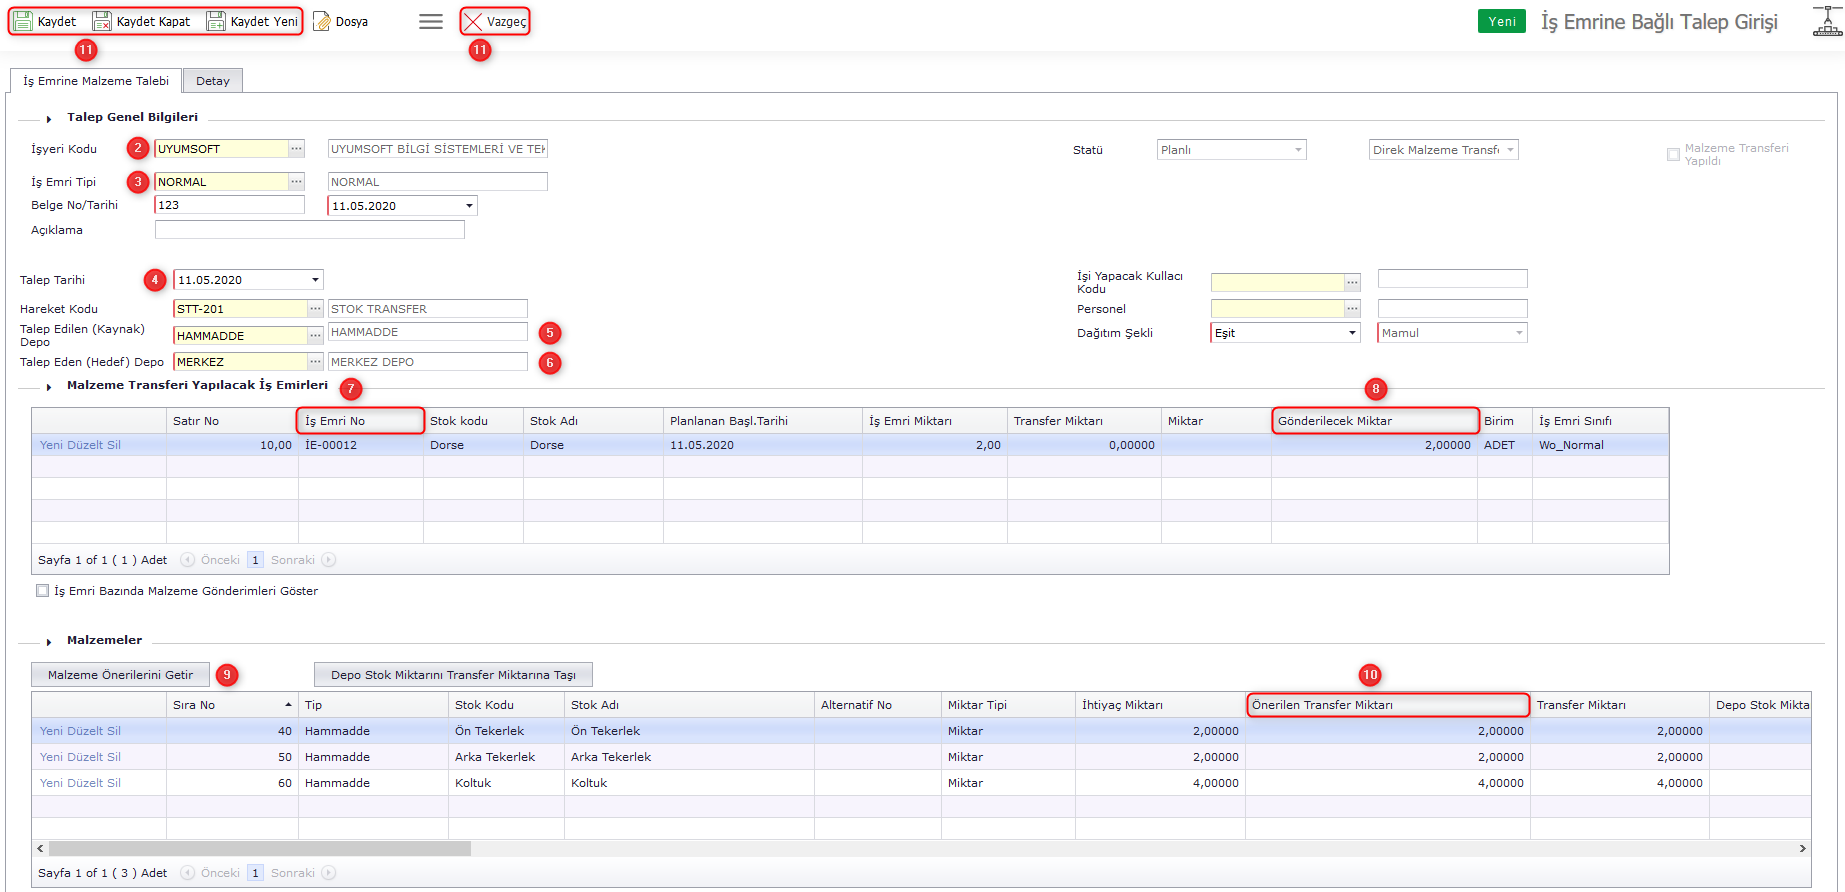
Task: Select İş Emrine Malzeme Talebi tab
Action: (x=96, y=81)
